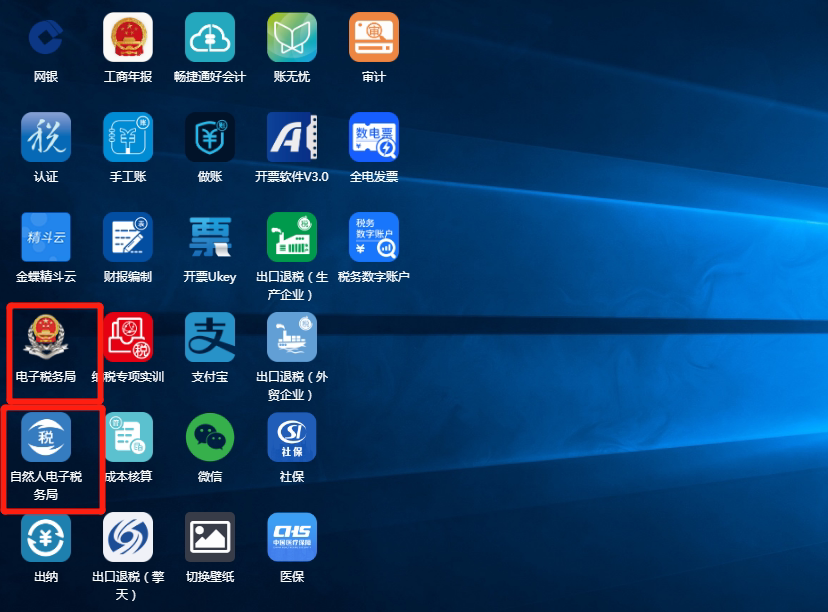Launch the 工商年报 desktop icon
828x612 pixels.
[128, 37]
